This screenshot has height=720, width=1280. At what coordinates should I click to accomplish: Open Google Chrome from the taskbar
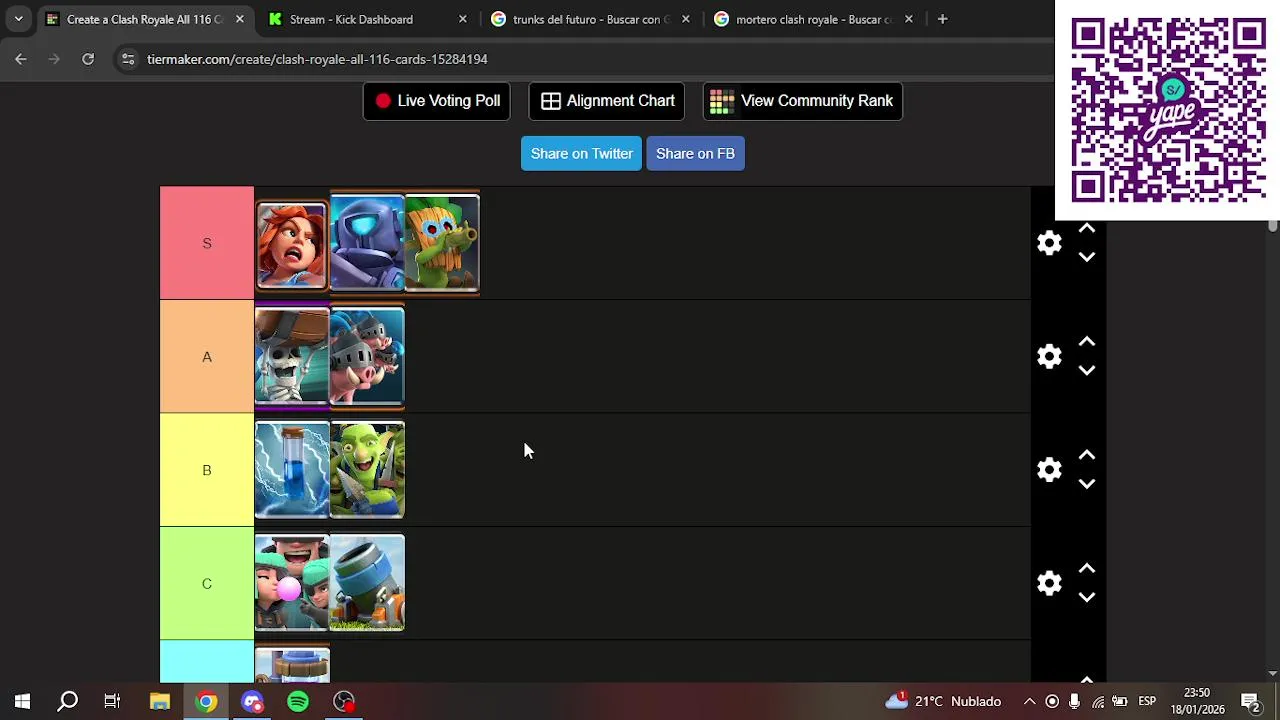point(206,701)
